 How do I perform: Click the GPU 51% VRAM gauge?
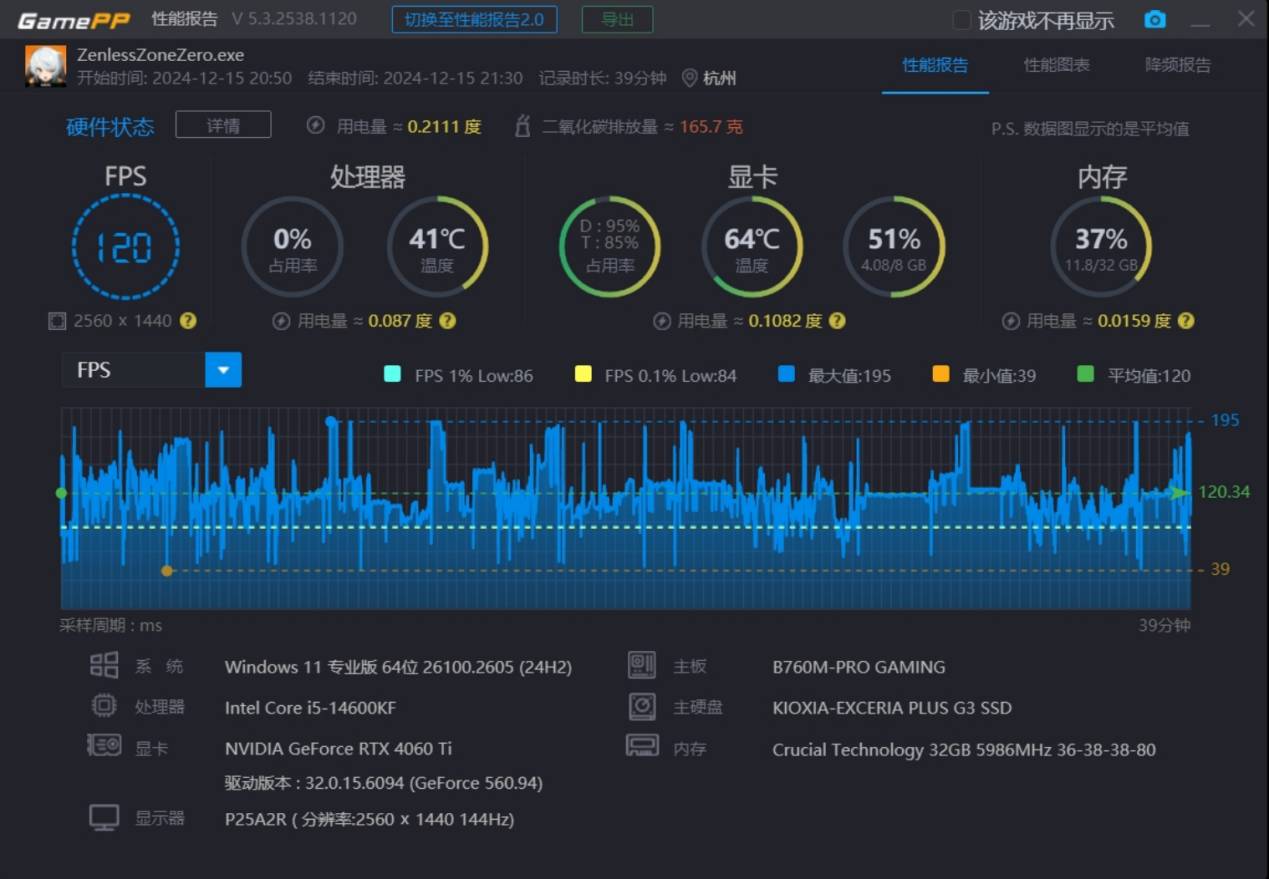tap(894, 247)
